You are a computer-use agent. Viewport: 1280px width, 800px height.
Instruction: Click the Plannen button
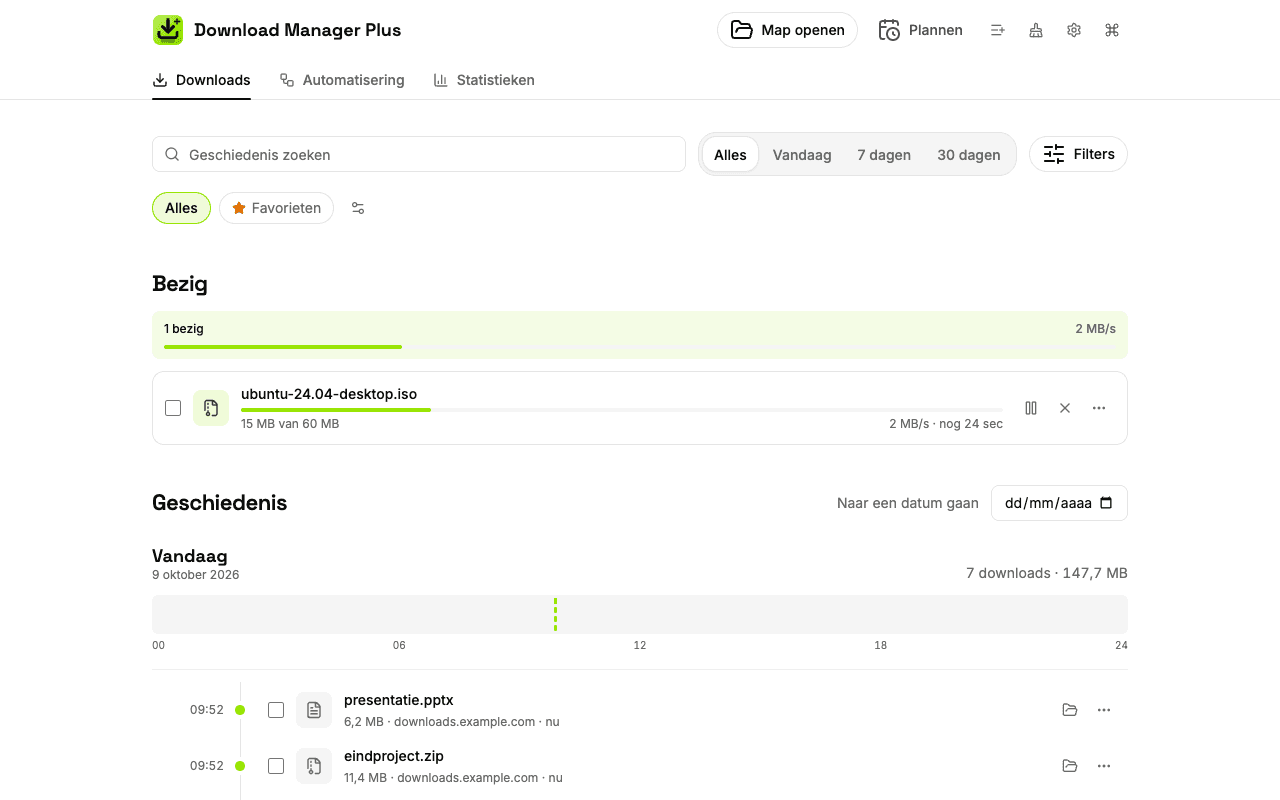920,30
